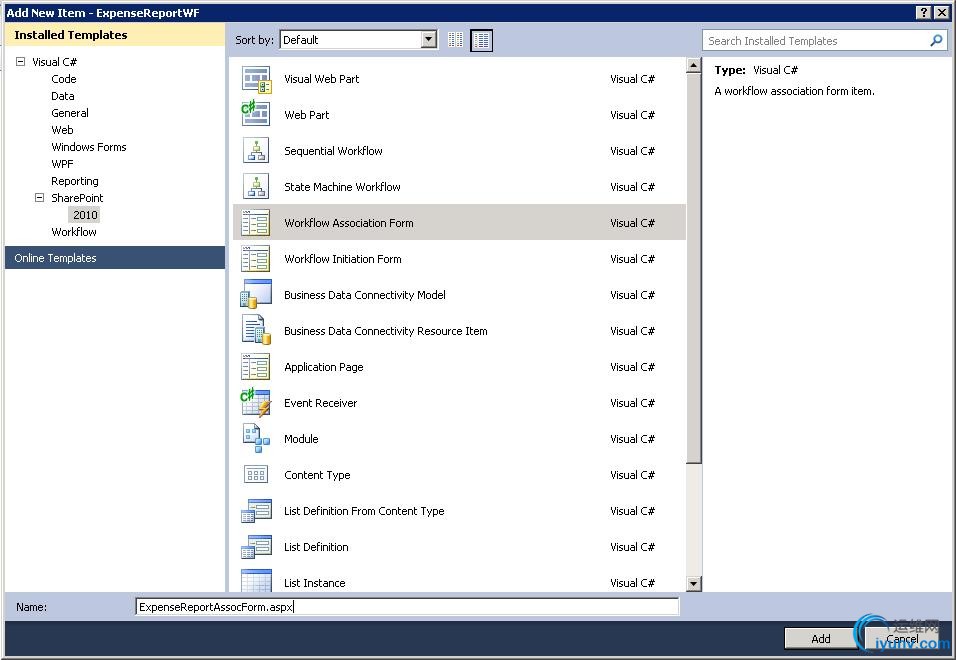This screenshot has height=660, width=956.
Task: Click the scrollbar down arrow
Action: coord(693,584)
